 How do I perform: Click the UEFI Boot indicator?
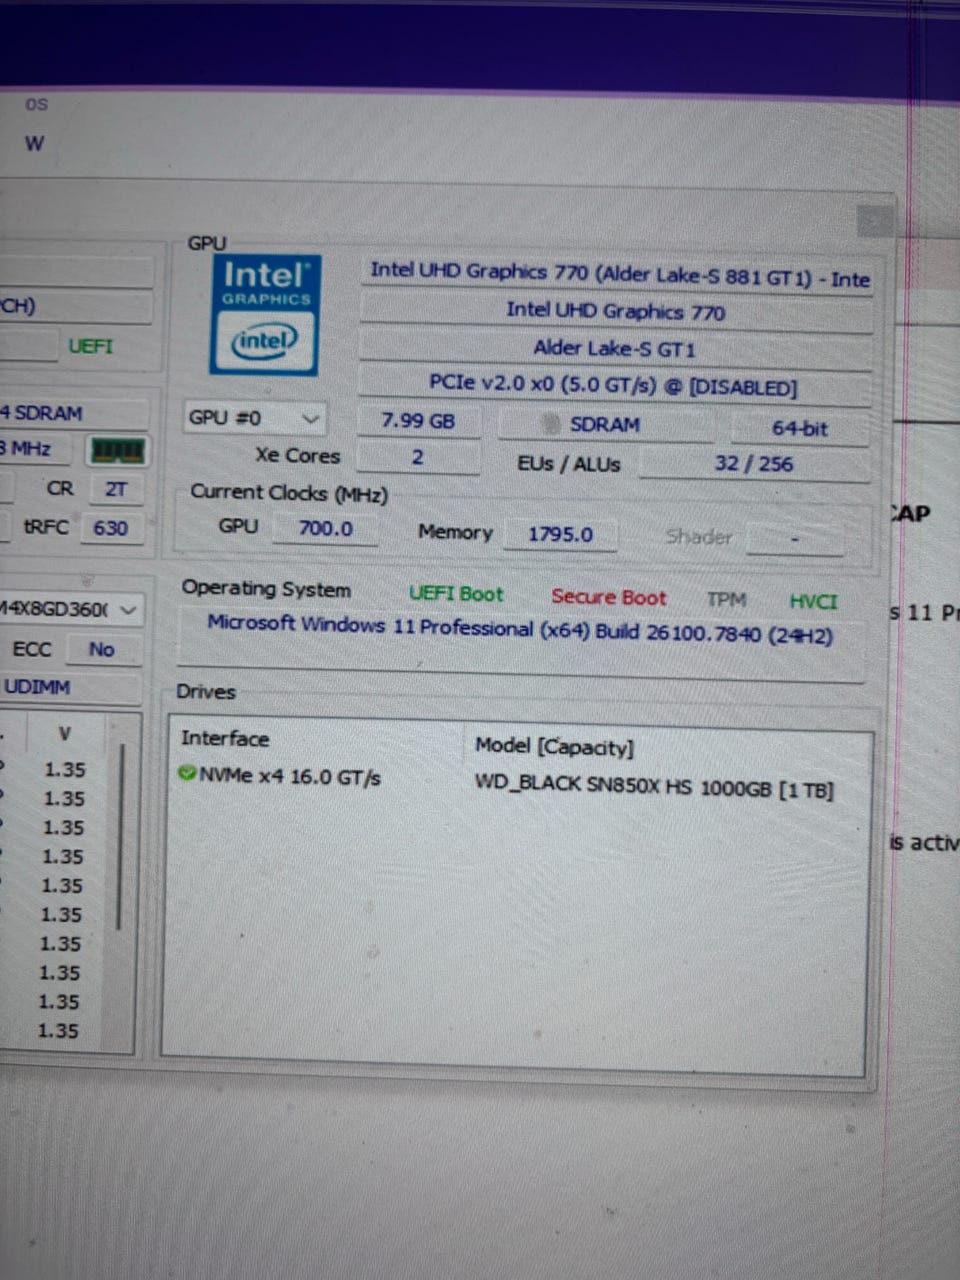pyautogui.click(x=456, y=594)
